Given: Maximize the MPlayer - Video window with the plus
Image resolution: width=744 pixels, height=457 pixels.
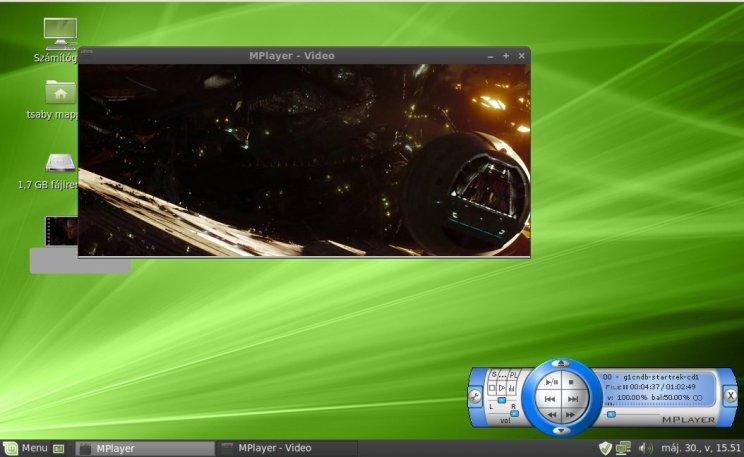Looking at the screenshot, I should (x=506, y=56).
